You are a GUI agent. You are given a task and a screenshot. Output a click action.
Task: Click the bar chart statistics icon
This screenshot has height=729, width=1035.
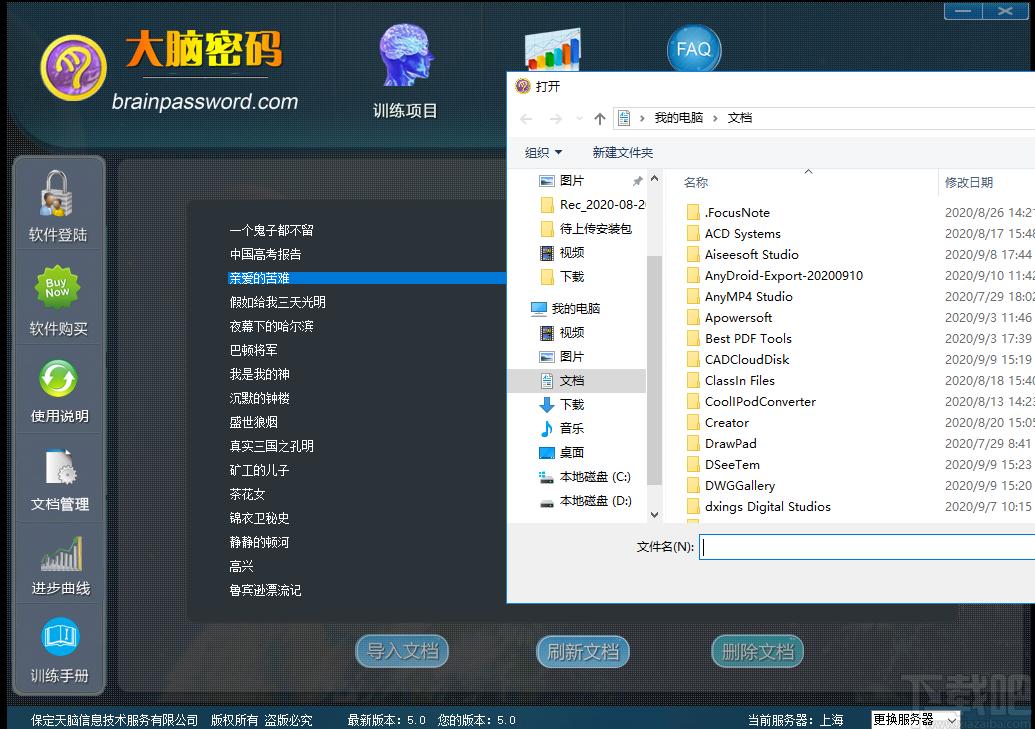553,50
